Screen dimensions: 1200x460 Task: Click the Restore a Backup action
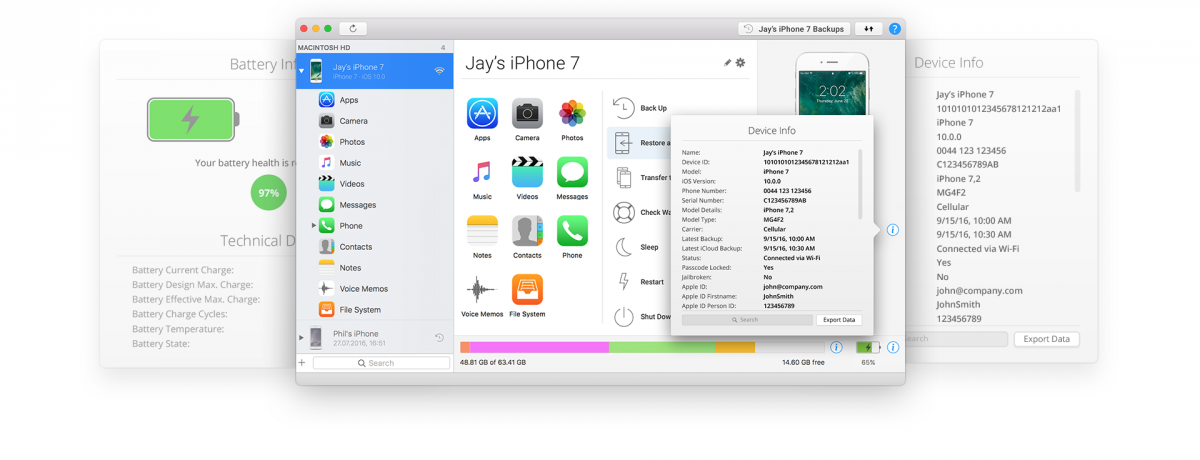point(640,143)
